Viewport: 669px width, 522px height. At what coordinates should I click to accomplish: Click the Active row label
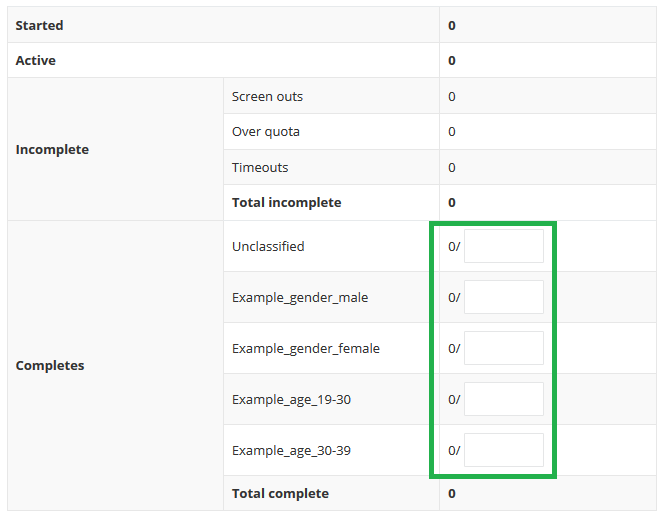coord(36,61)
